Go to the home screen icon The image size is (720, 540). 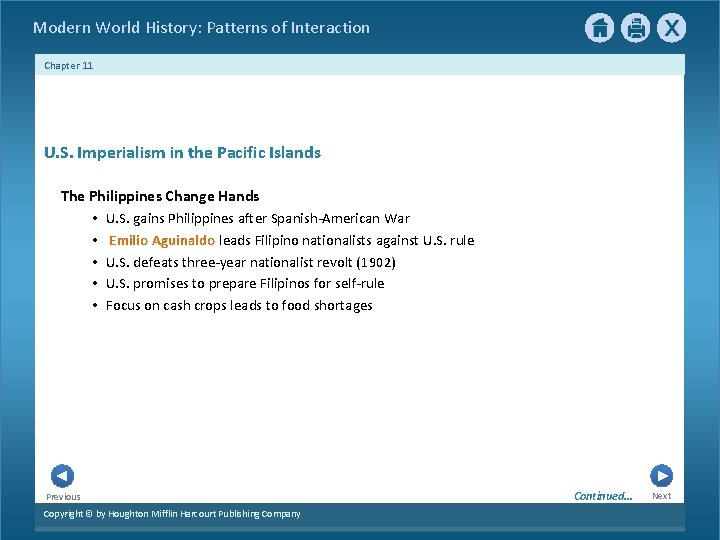coord(599,28)
